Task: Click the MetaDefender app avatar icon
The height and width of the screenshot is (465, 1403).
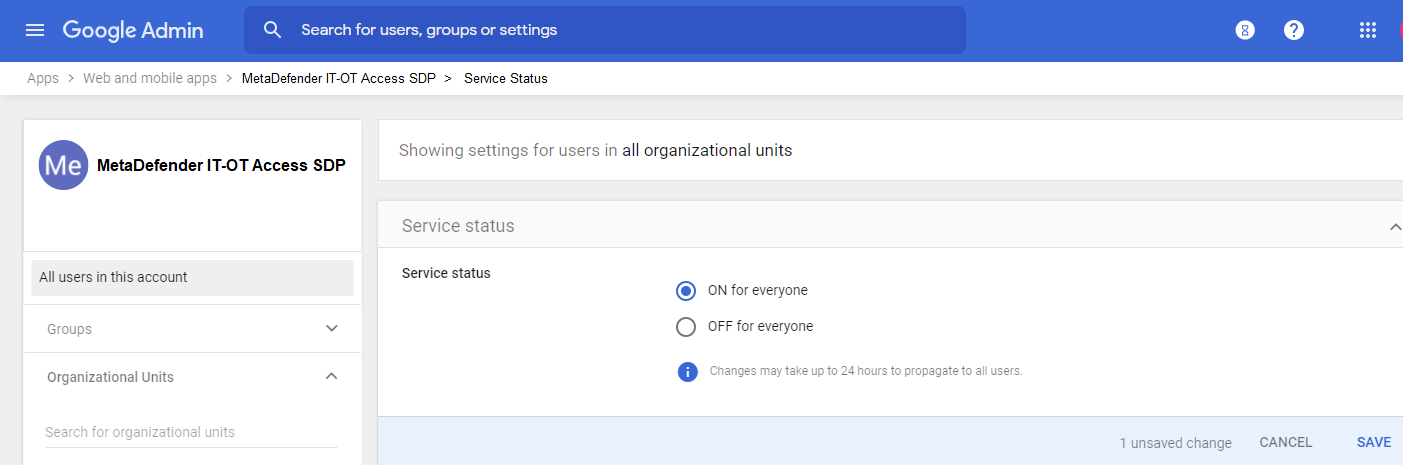Action: point(63,165)
